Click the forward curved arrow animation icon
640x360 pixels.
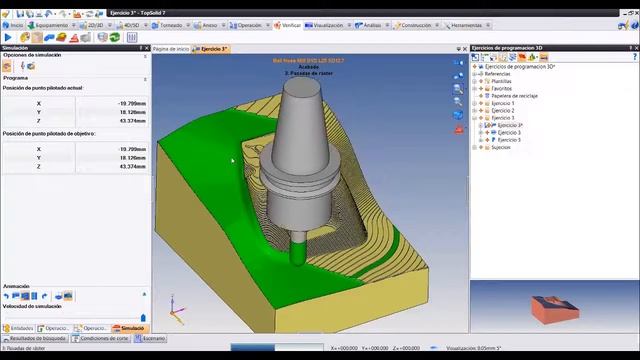click(x=44, y=296)
